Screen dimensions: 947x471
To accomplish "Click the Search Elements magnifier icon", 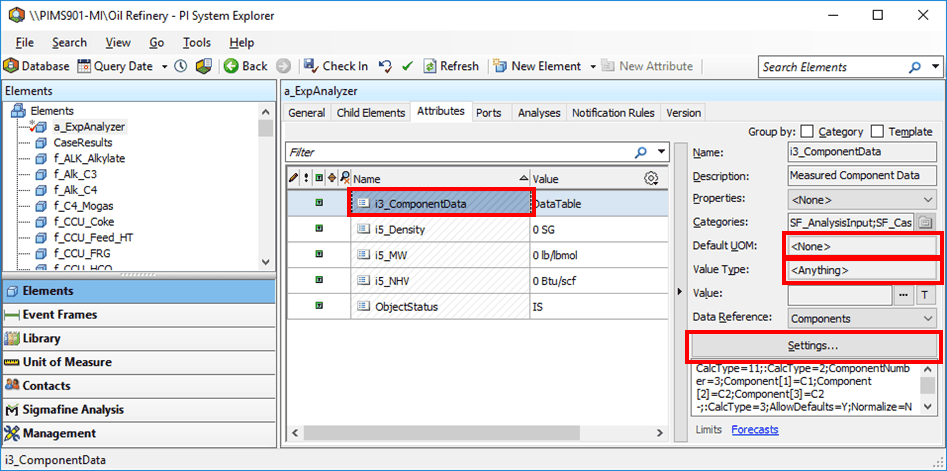I will (916, 66).
